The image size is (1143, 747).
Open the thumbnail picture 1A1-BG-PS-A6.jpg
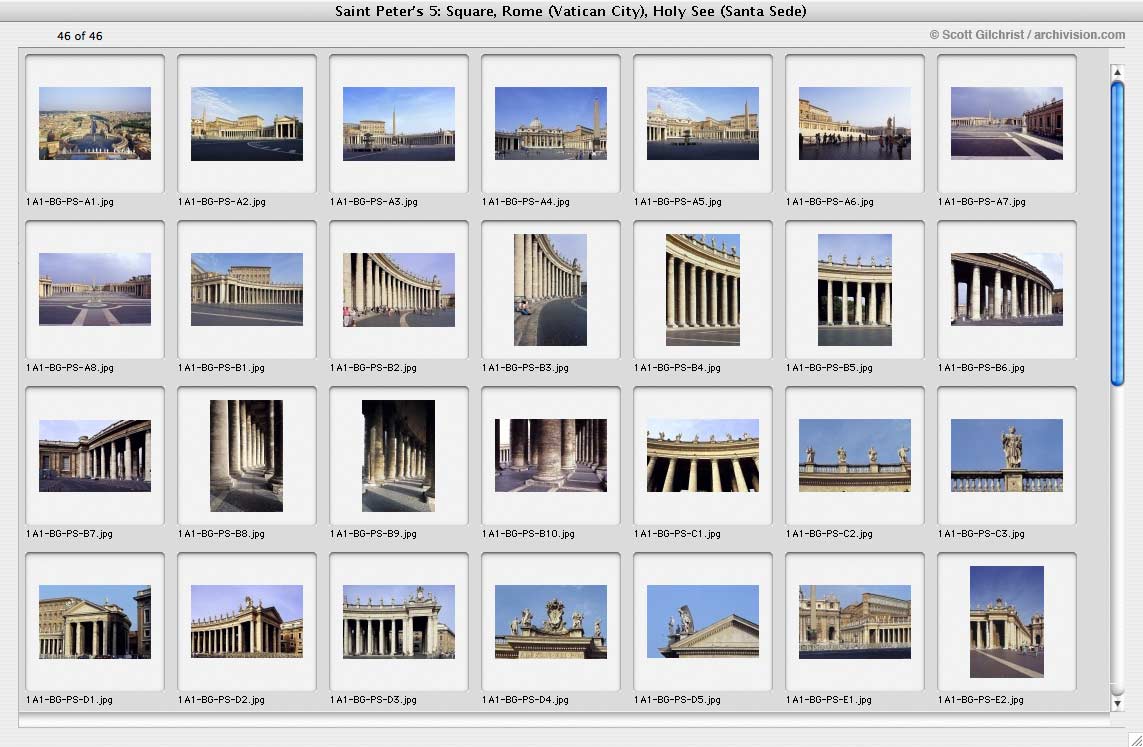854,123
